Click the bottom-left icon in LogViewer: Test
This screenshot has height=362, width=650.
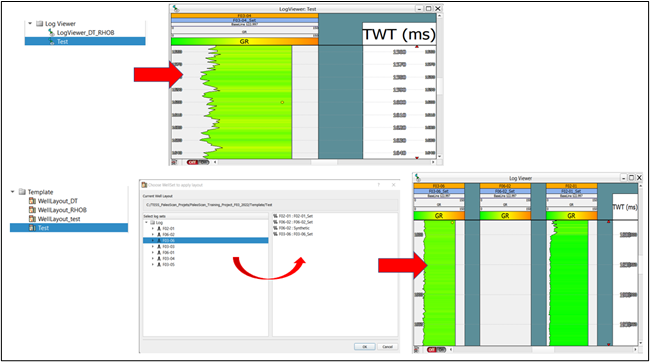[x=175, y=162]
